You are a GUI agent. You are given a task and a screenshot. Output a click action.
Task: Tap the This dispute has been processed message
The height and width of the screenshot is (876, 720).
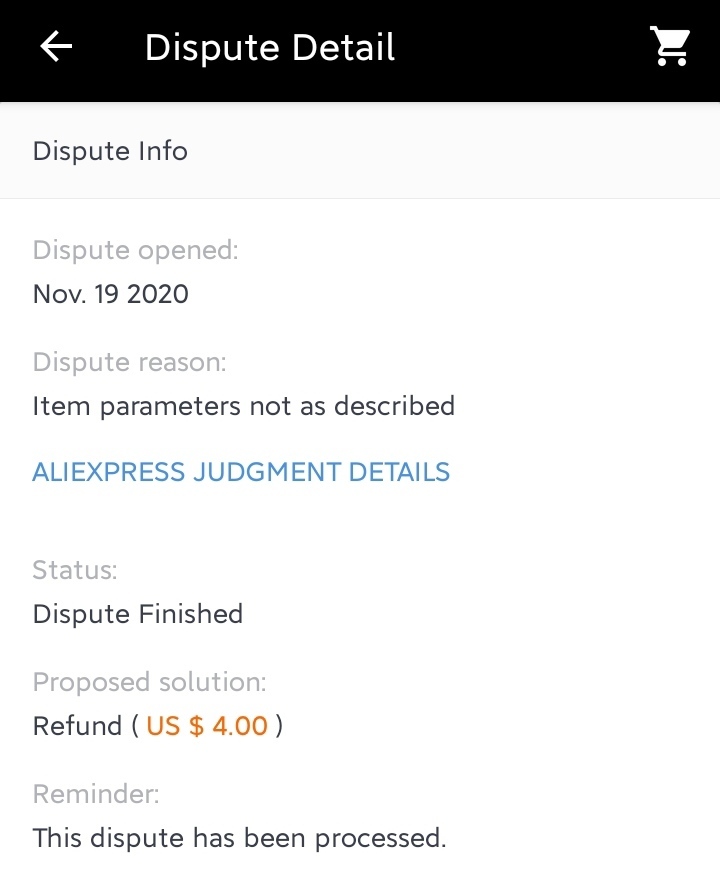(239, 838)
